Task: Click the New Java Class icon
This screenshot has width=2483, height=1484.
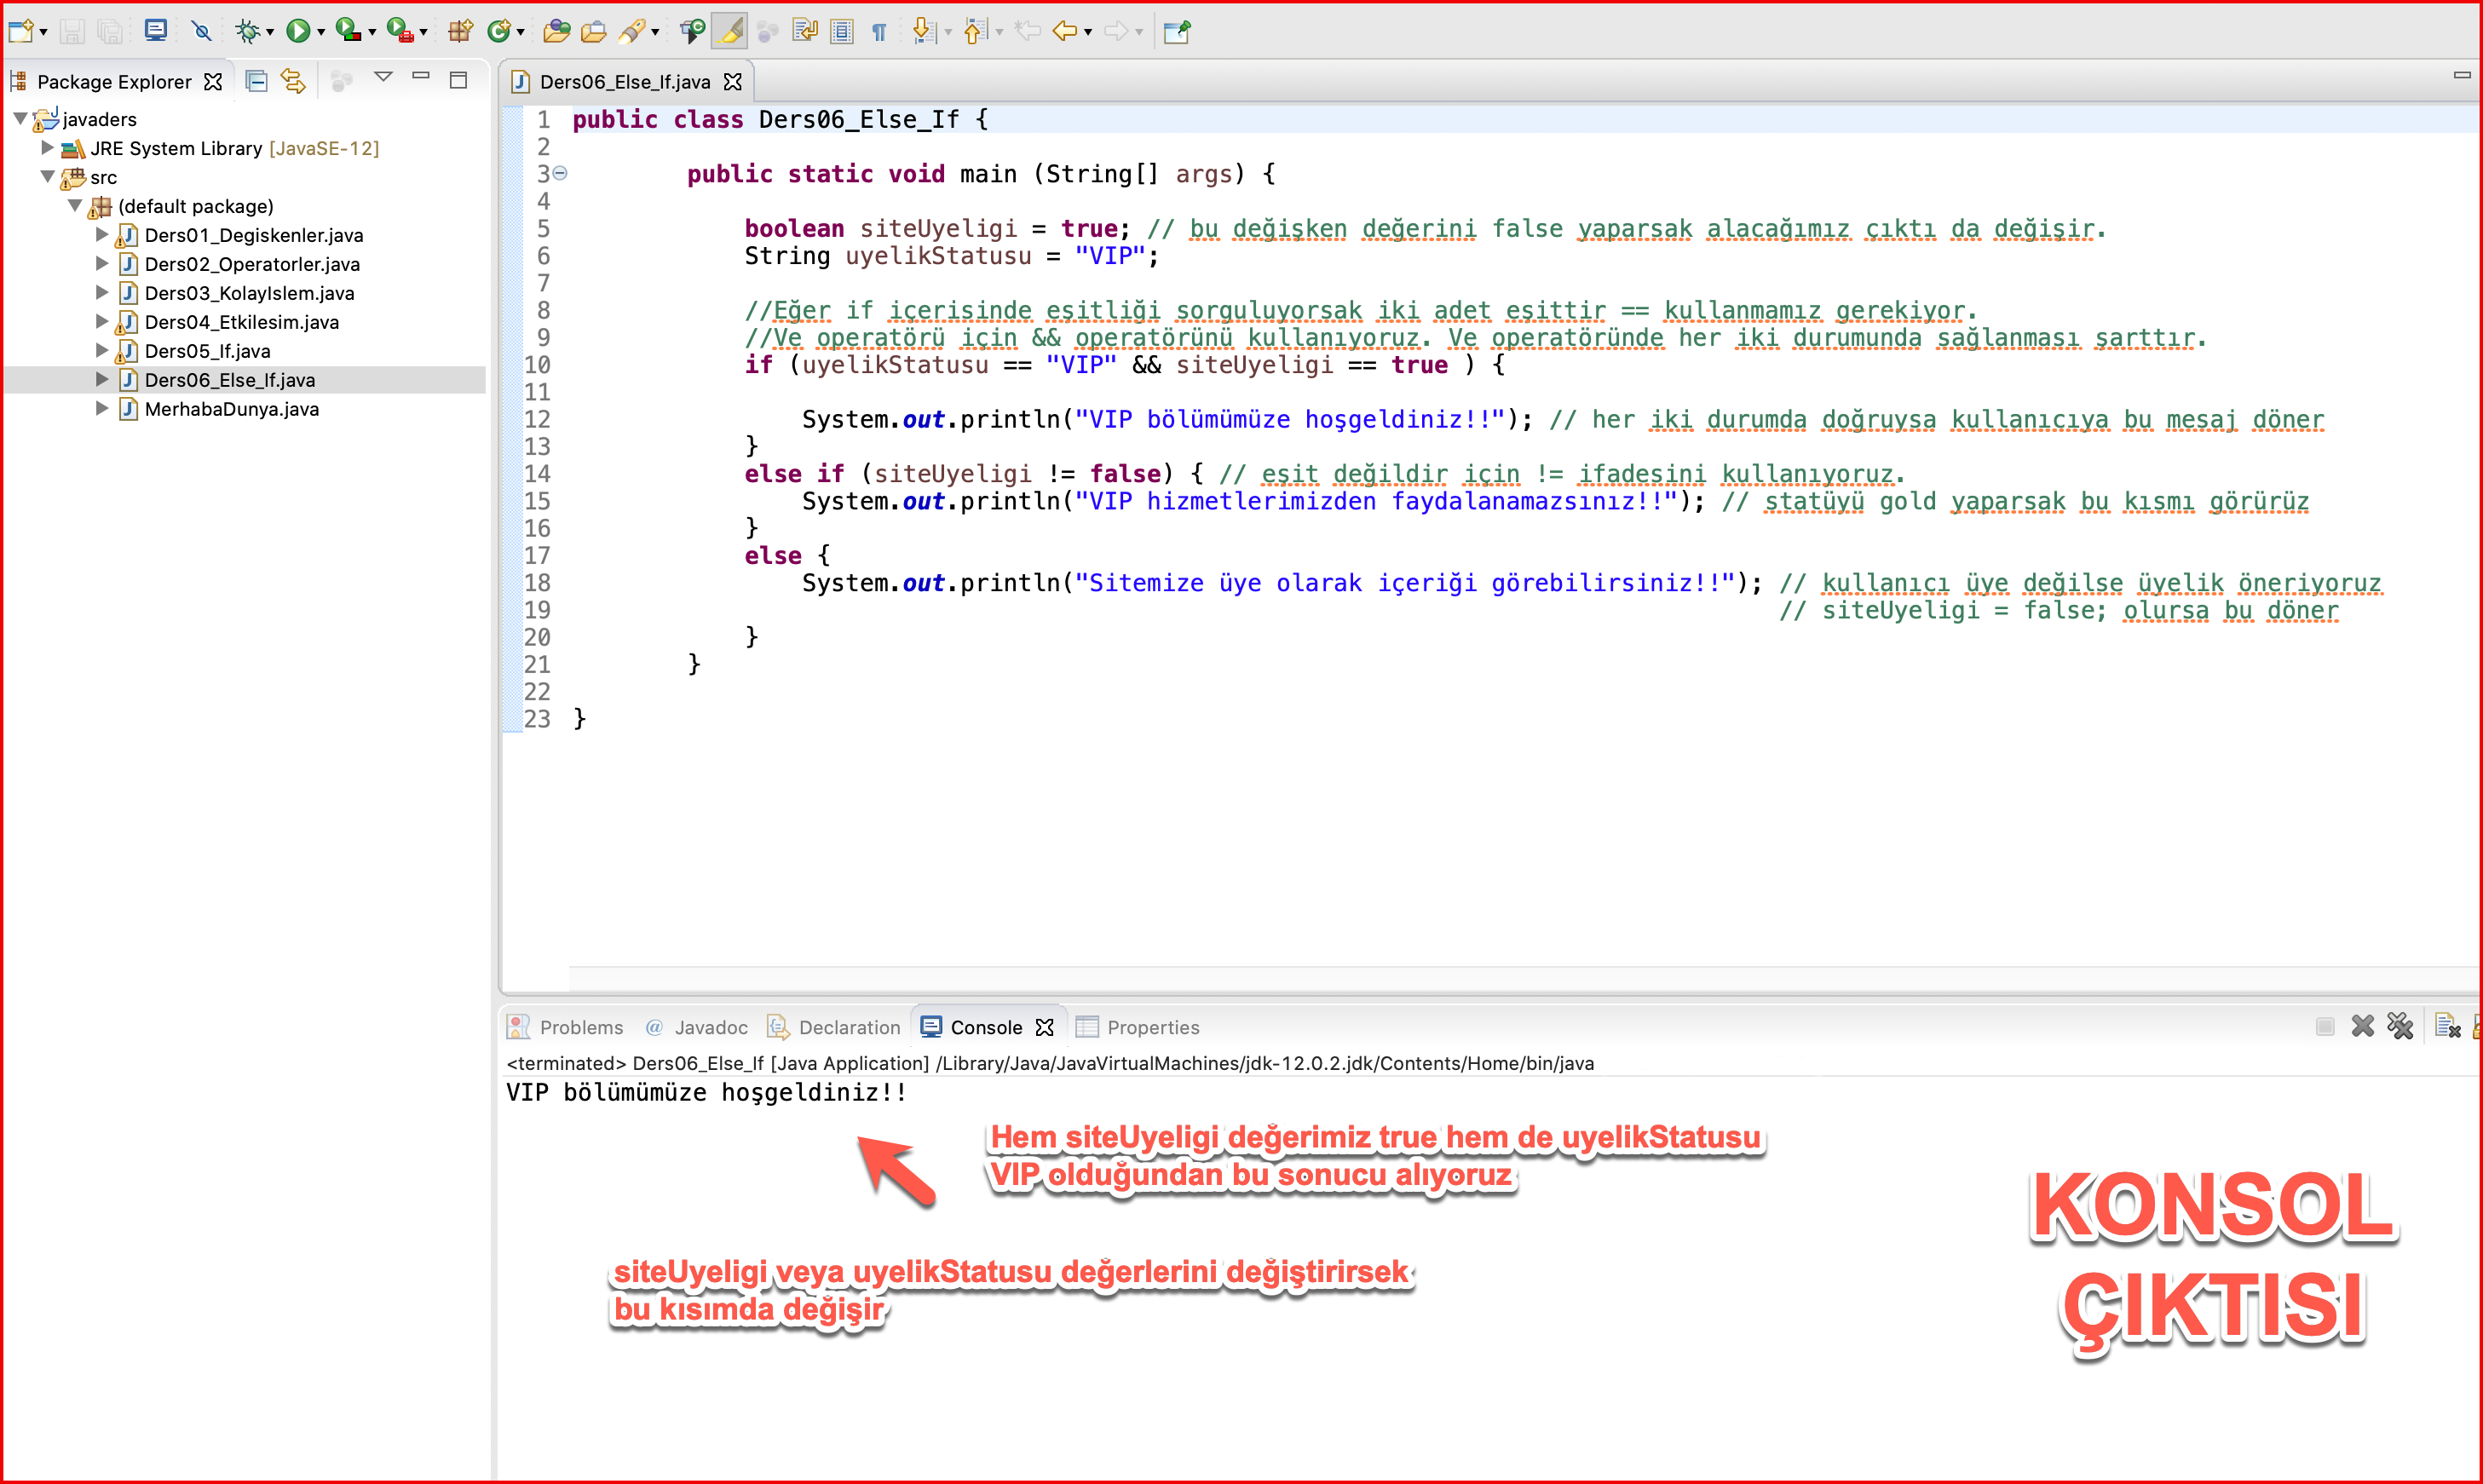Action: 498,32
